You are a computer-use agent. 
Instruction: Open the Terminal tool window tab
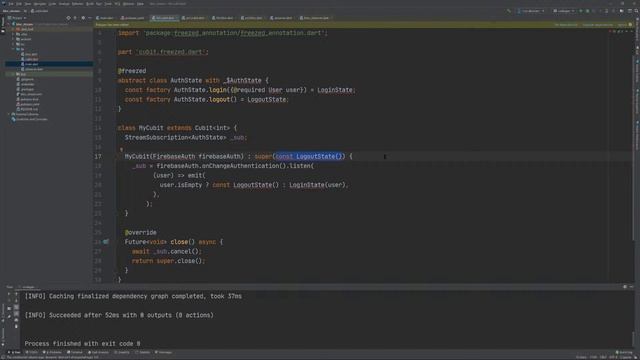75,352
